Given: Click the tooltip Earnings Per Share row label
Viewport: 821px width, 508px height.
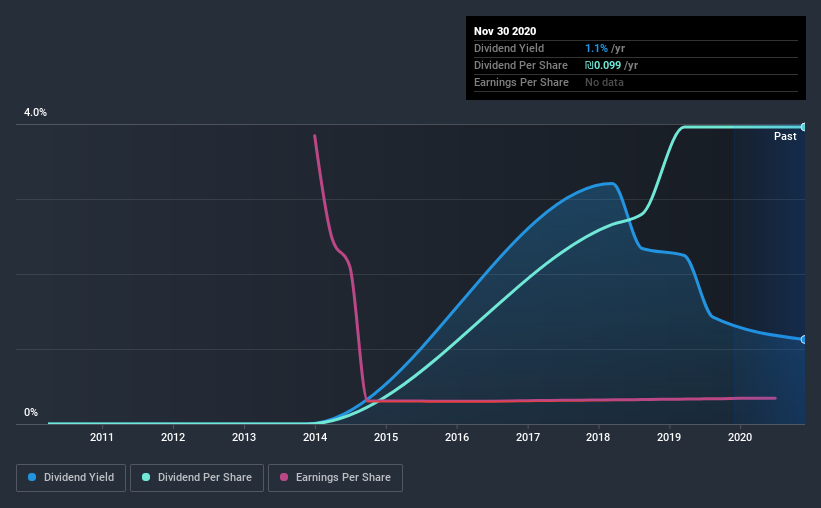Looking at the screenshot, I should coord(521,82).
